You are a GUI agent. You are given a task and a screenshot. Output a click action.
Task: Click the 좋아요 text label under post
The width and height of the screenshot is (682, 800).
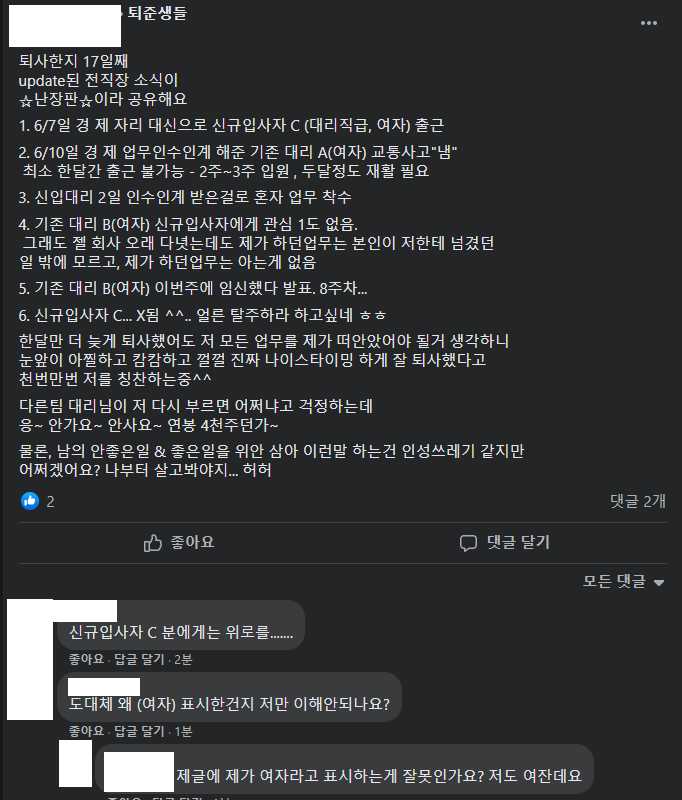[x=192, y=542]
